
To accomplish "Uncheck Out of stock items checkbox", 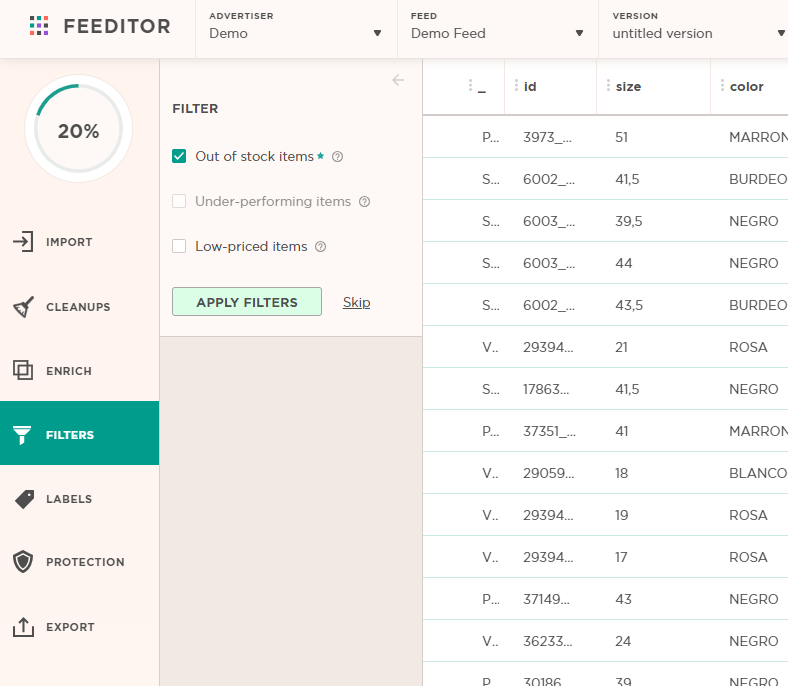I will (179, 156).
